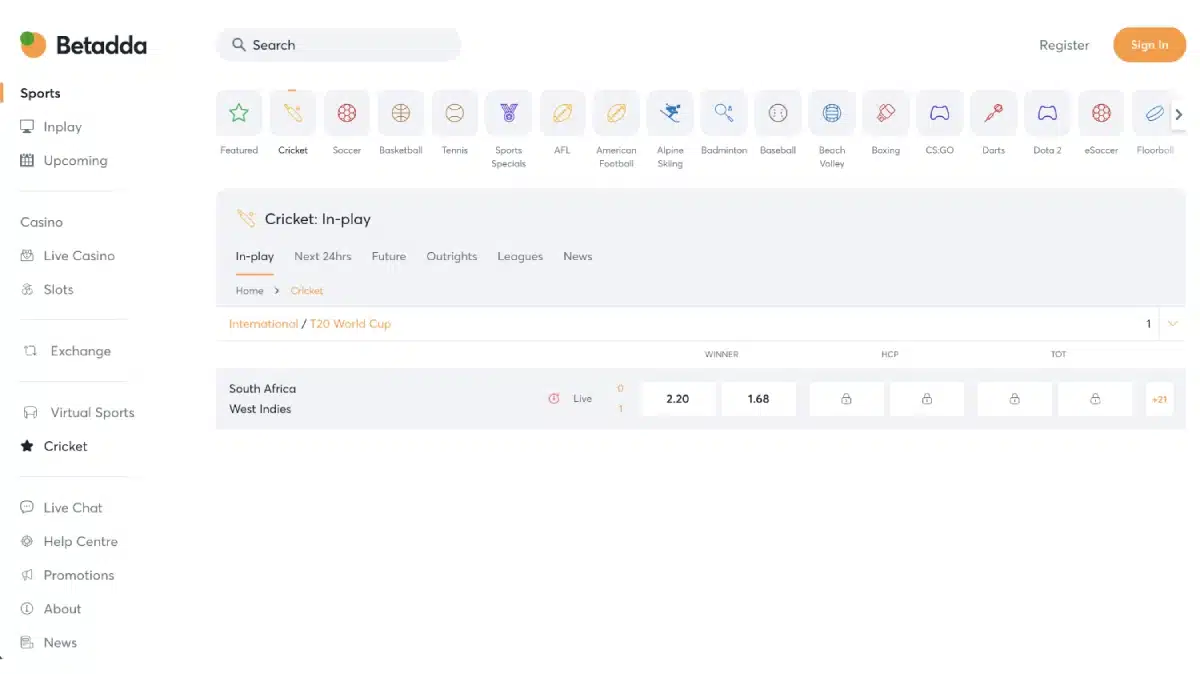Choose the Tennis sport icon
The width and height of the screenshot is (1200, 674).
tap(454, 114)
